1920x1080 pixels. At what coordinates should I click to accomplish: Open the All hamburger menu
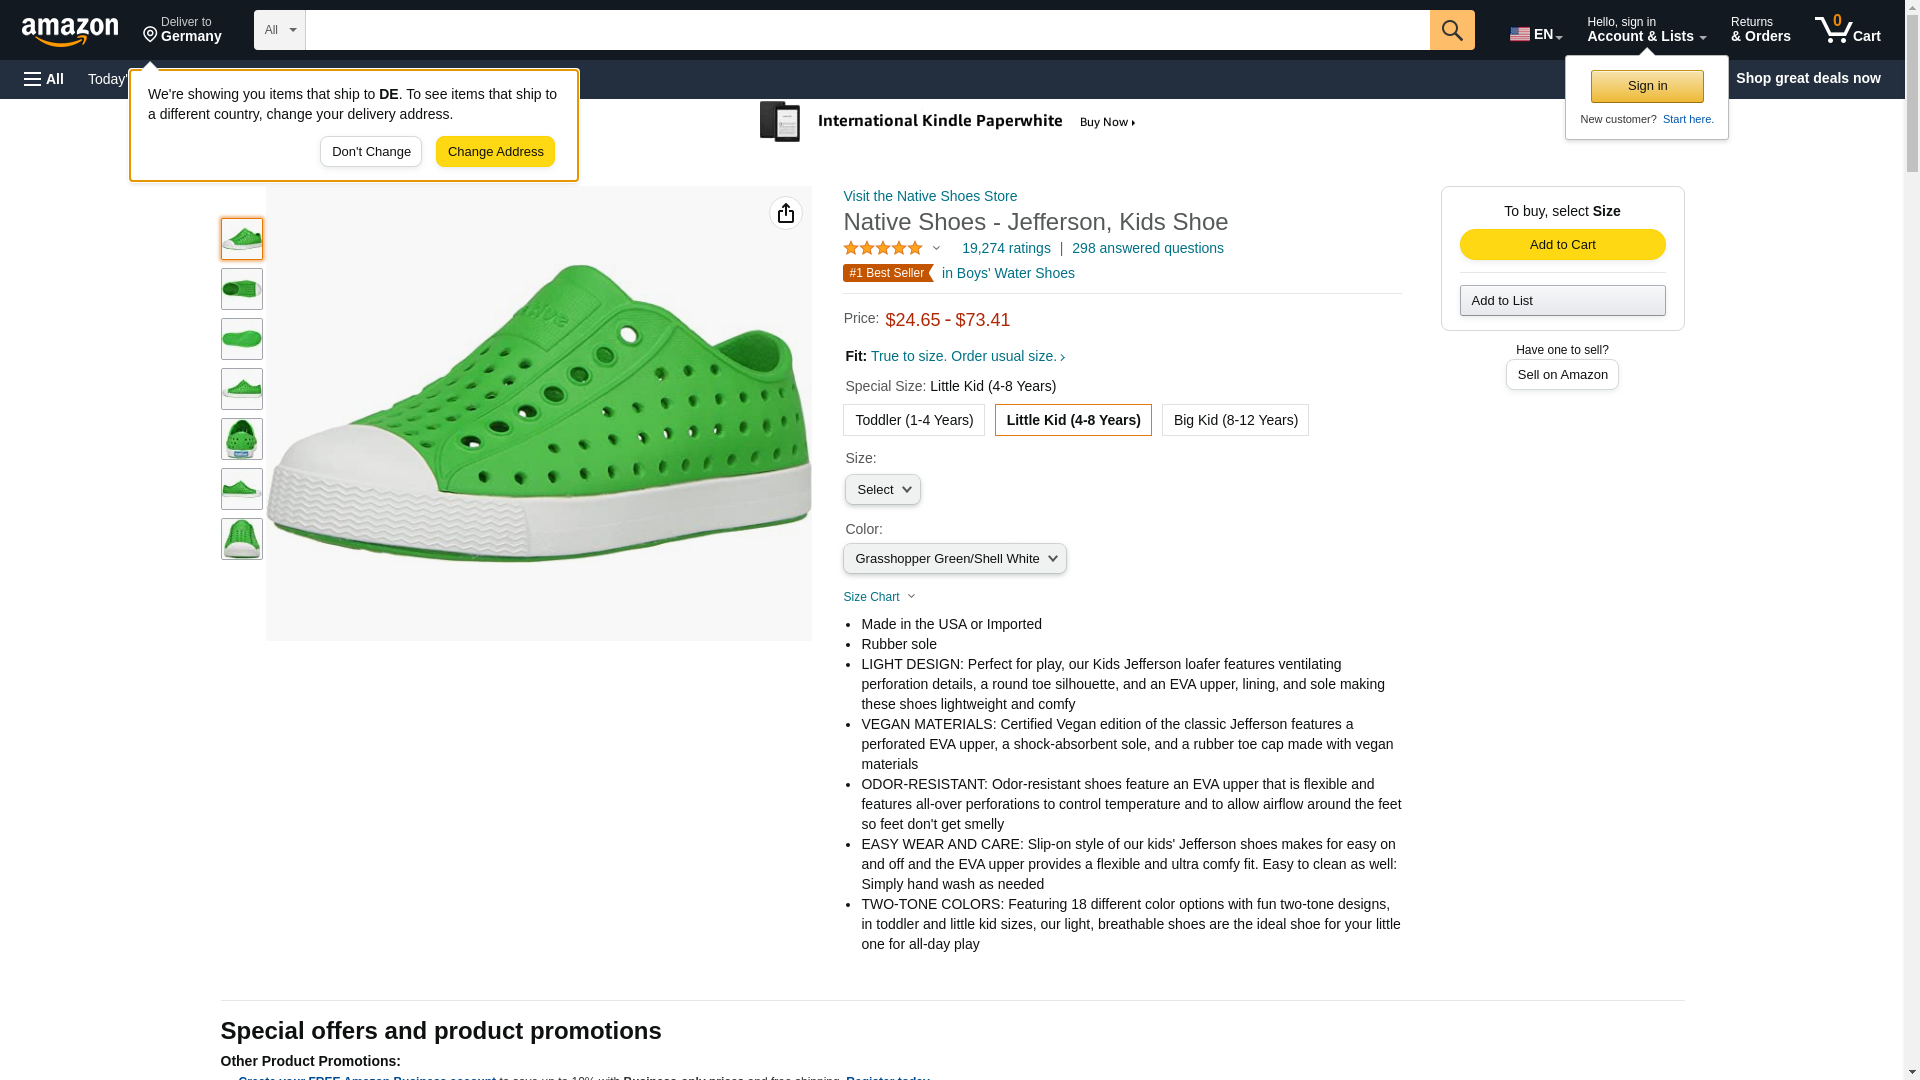44,79
